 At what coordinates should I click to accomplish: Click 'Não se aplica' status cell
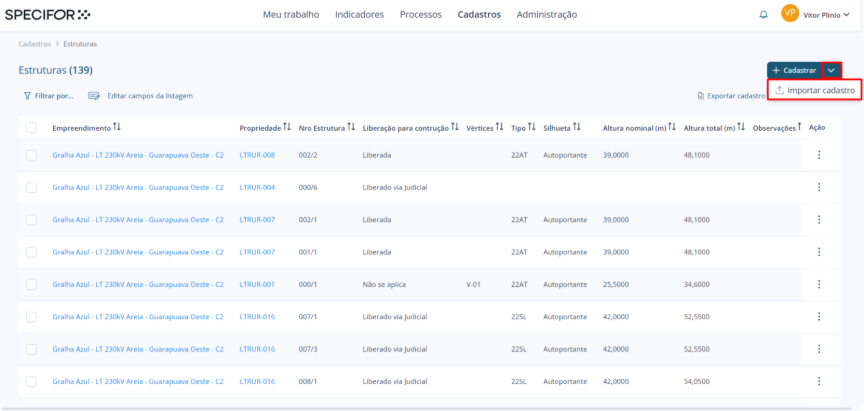click(x=384, y=284)
